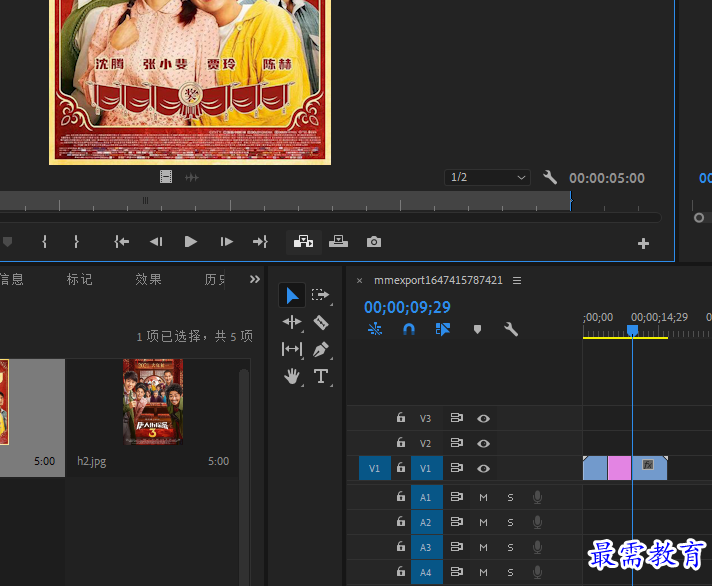Go to Out point
Viewport: 712px width, 586px height.
pos(260,242)
